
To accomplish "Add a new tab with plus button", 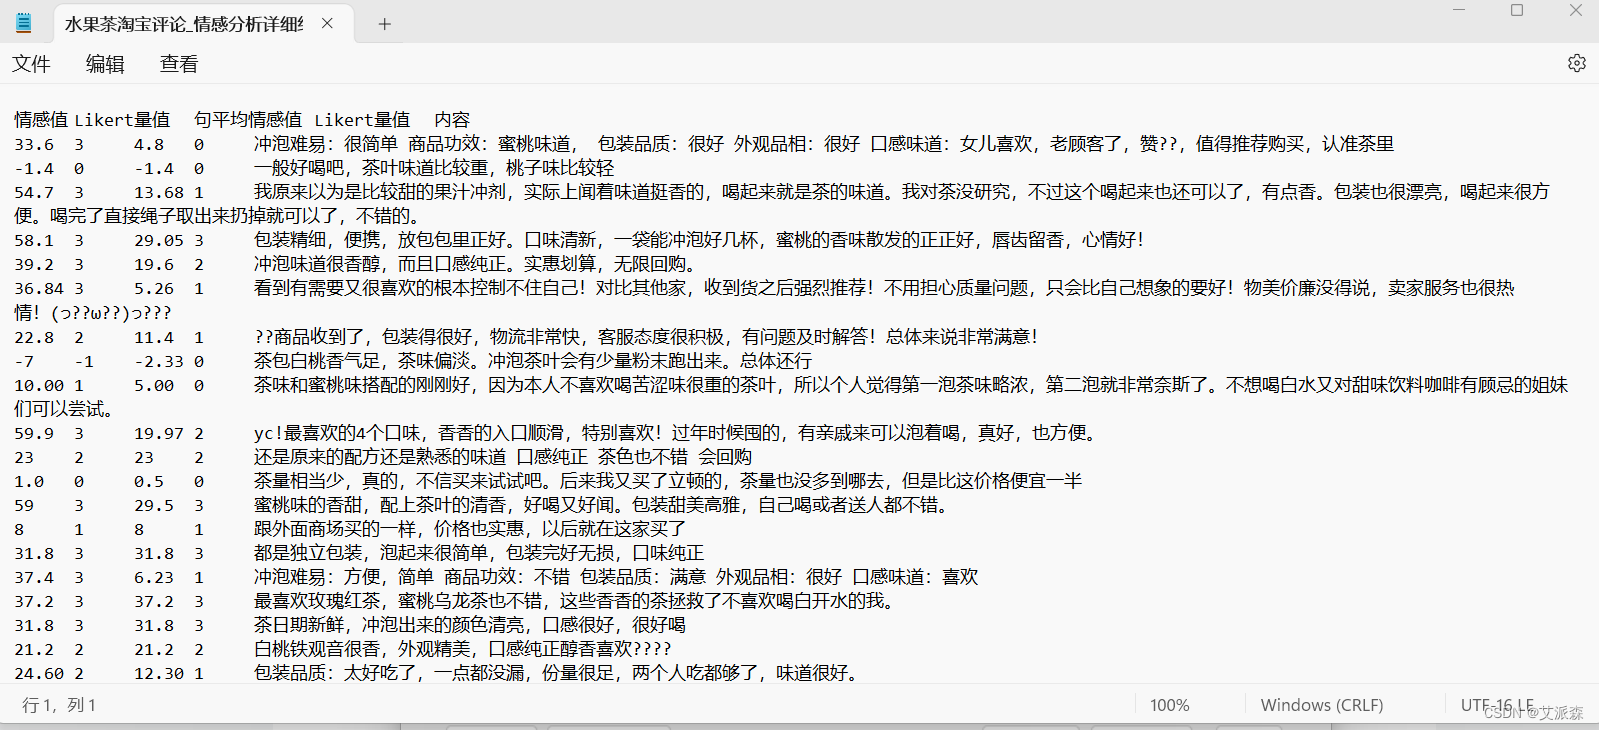I will [385, 24].
